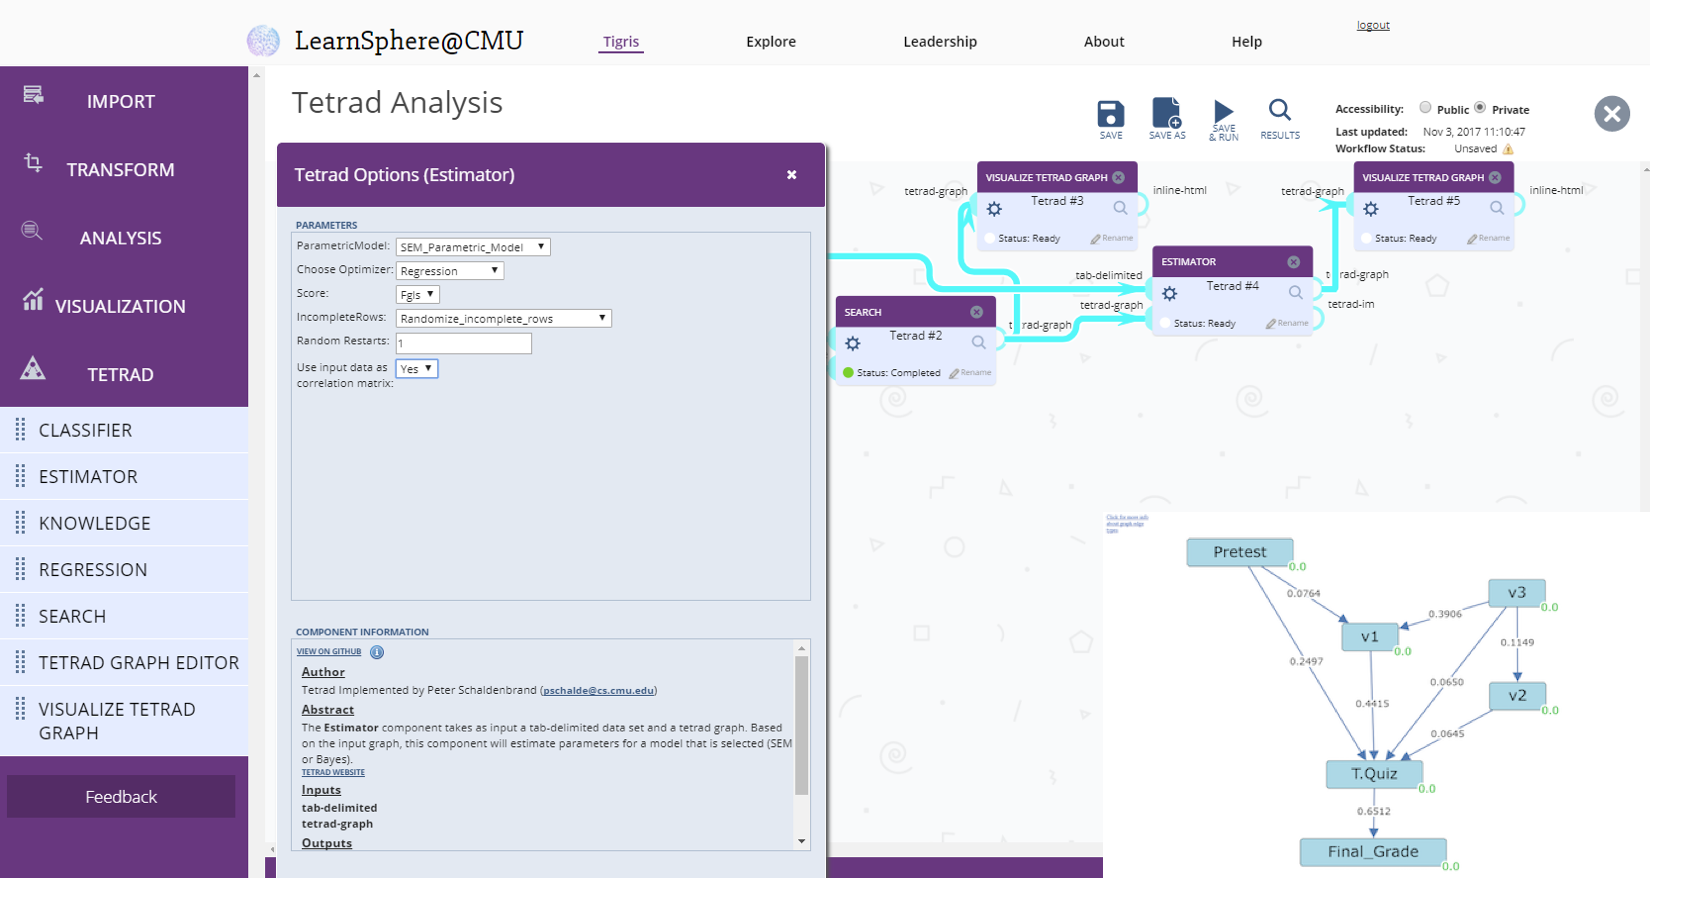
Task: Open the Tigris tab
Action: [621, 42]
